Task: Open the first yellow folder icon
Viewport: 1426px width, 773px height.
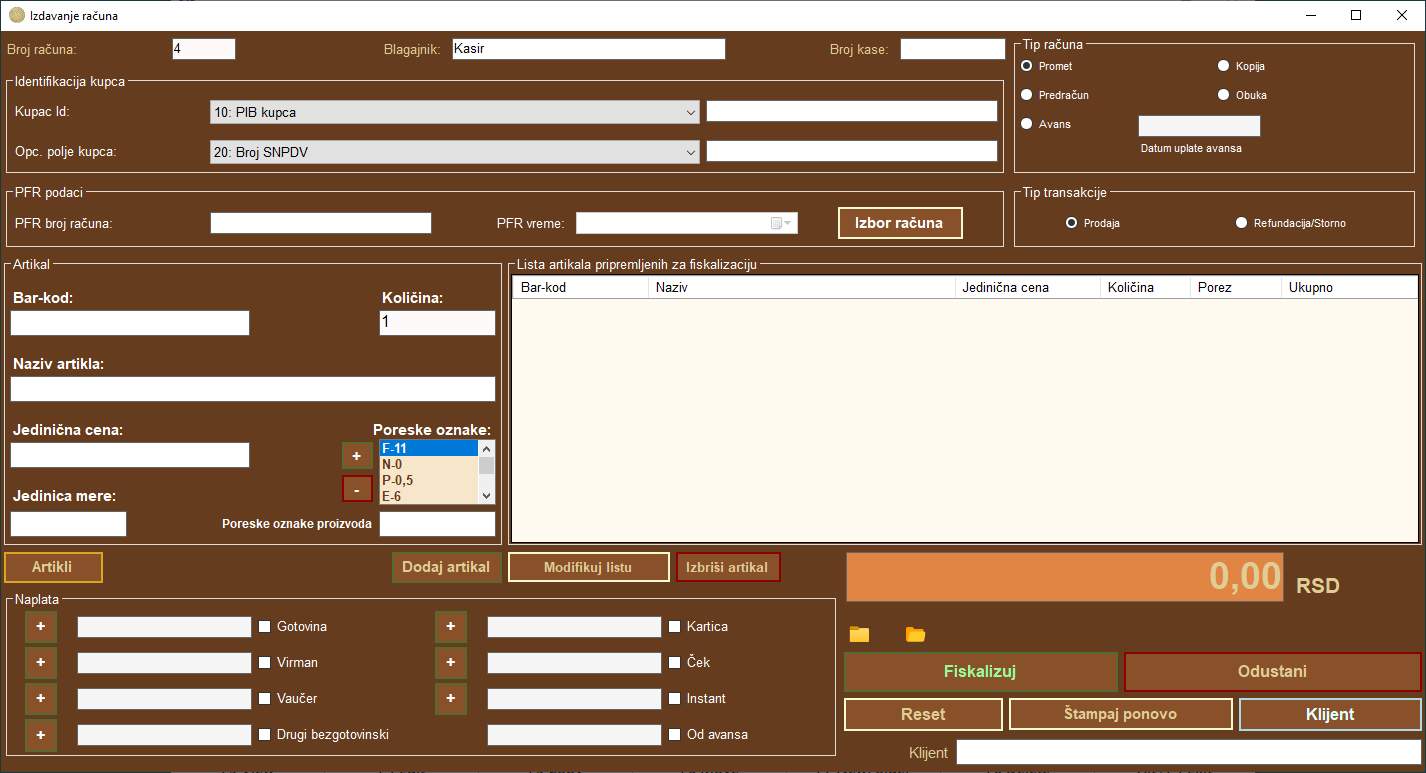Action: [x=859, y=634]
